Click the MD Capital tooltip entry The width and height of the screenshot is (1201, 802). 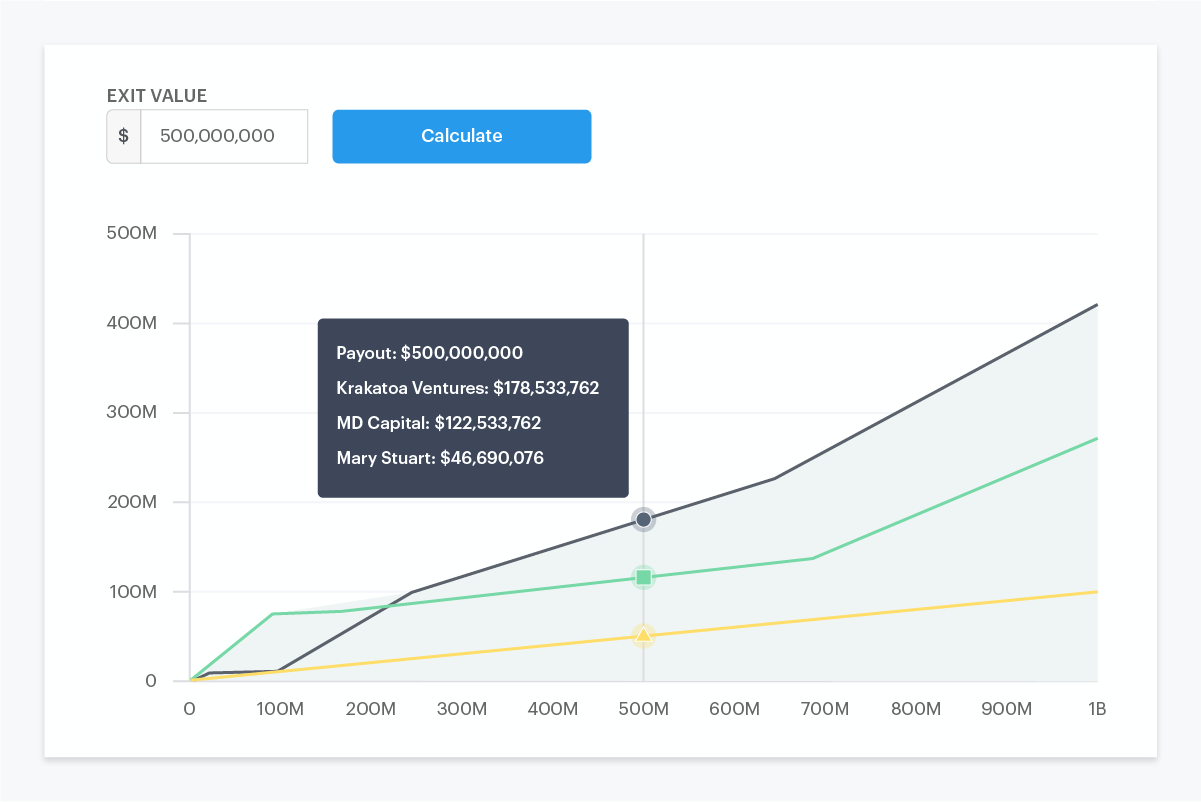coord(438,423)
